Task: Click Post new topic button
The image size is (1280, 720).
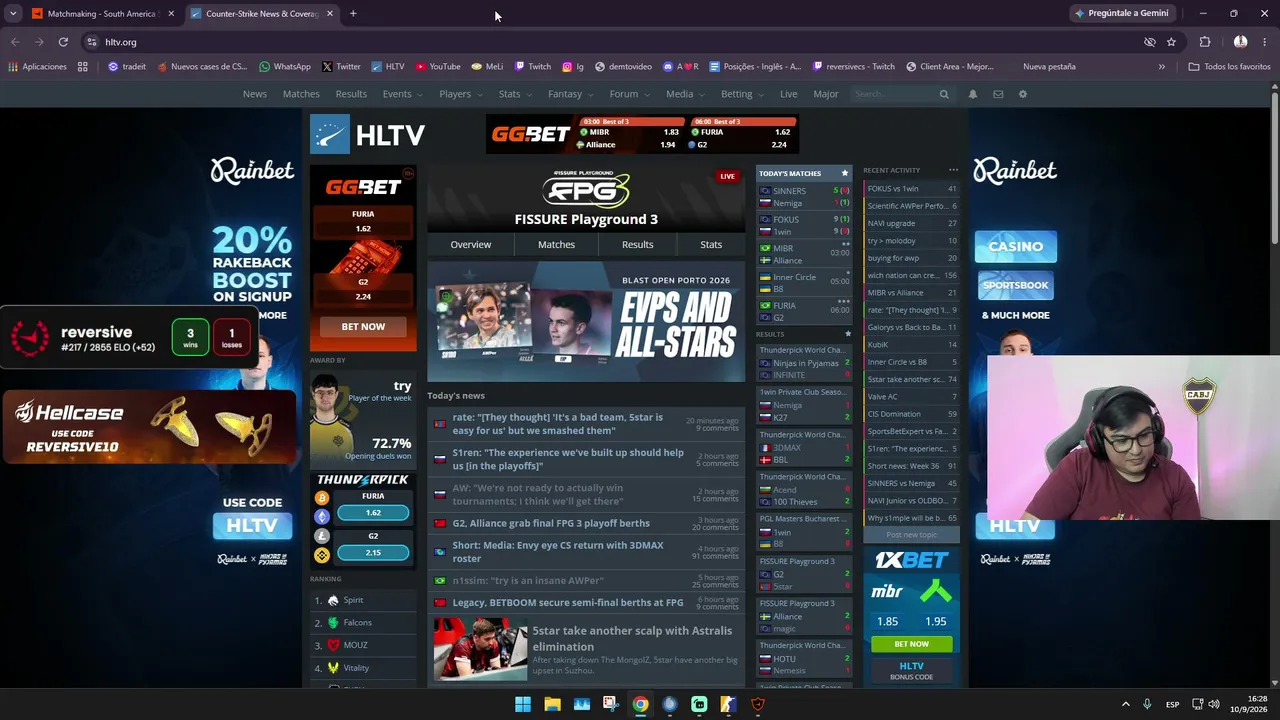Action: (x=911, y=535)
